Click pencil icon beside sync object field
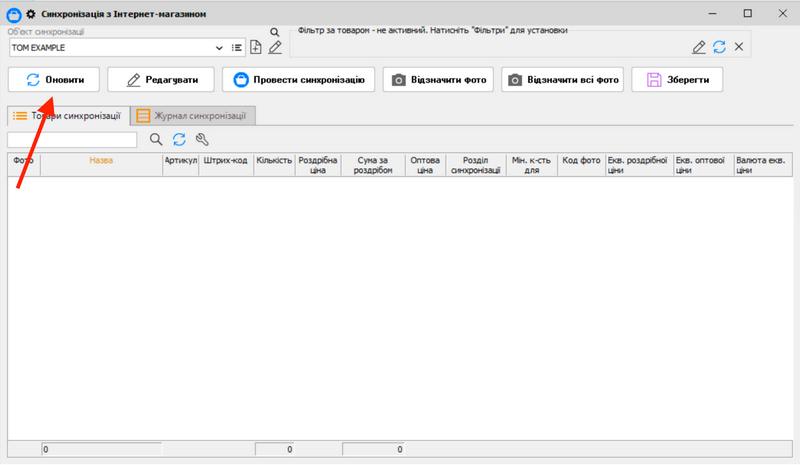This screenshot has width=800, height=465. (275, 47)
